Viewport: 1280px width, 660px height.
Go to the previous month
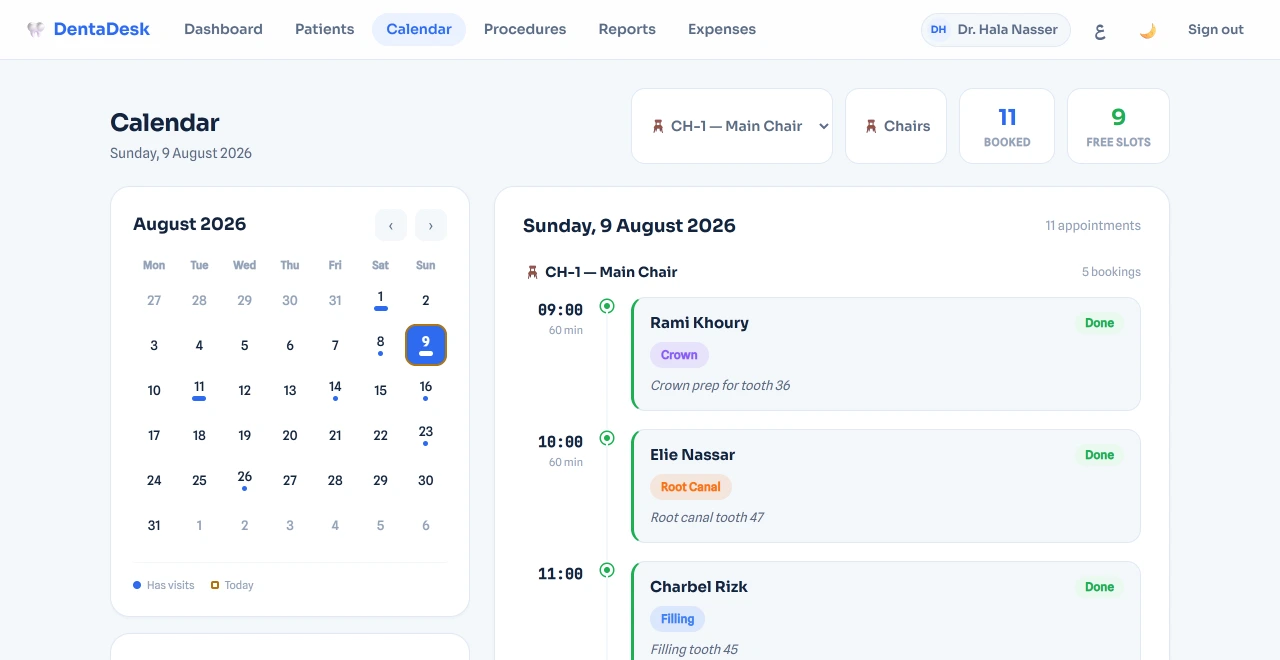[391, 225]
